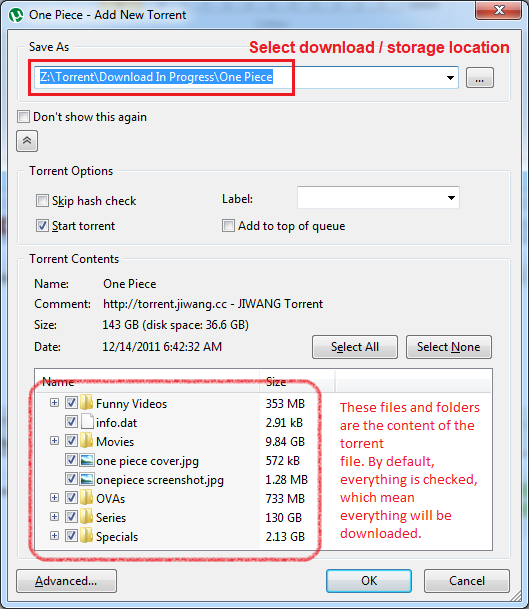Click the 9.84 GB size value

pos(285,442)
